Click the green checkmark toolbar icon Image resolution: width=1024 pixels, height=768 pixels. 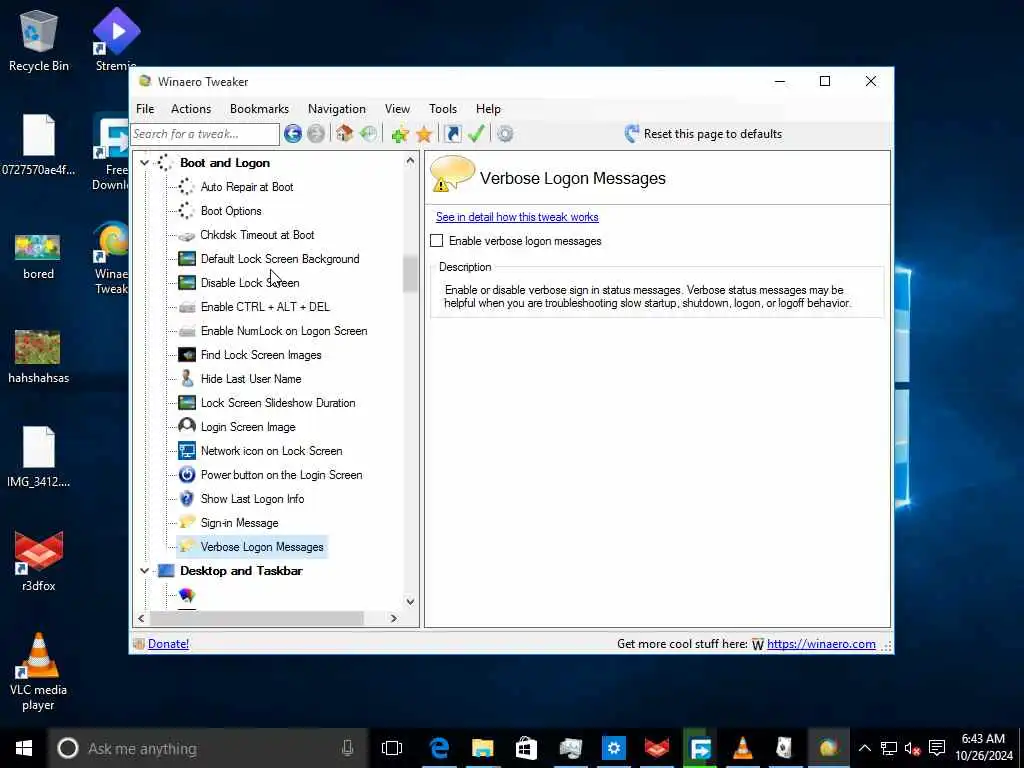(476, 134)
